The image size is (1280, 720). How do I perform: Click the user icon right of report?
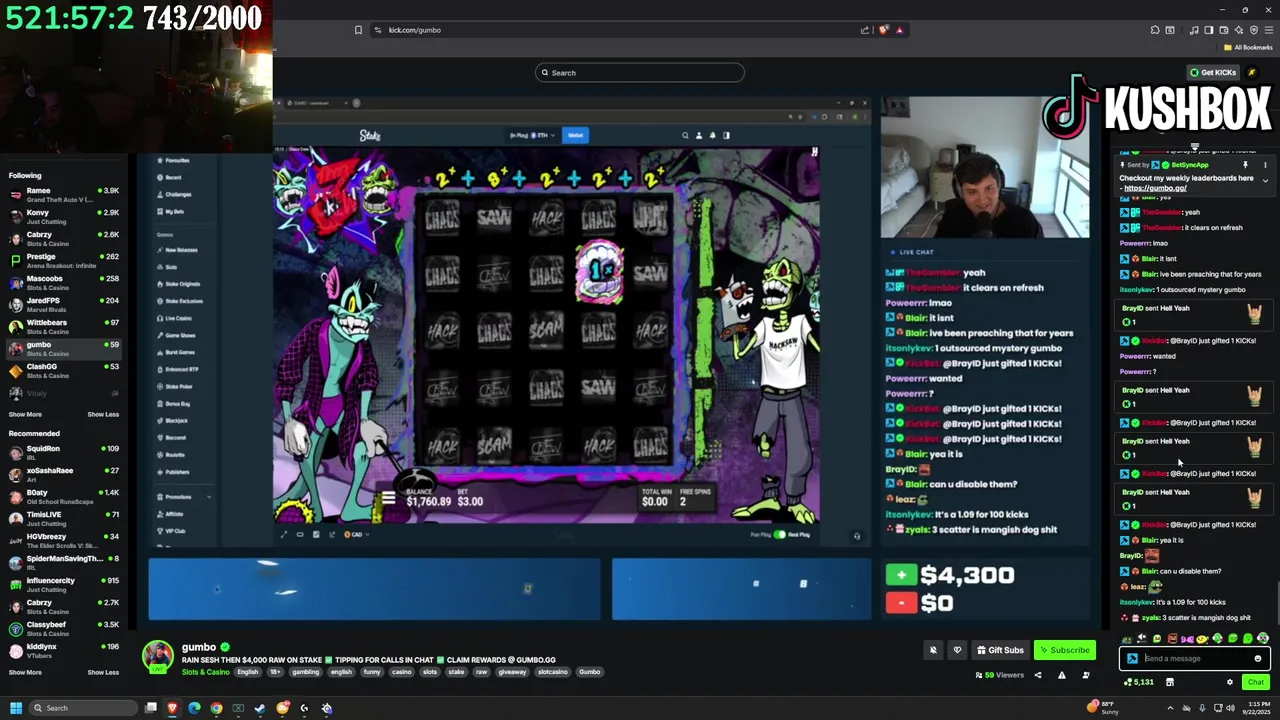coord(1086,675)
